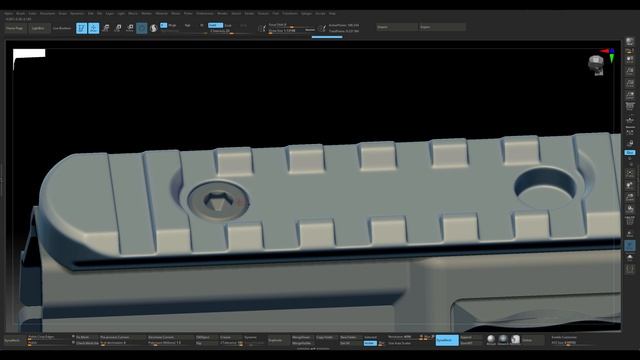Click the view Move icon on right shelf

(x=630, y=185)
